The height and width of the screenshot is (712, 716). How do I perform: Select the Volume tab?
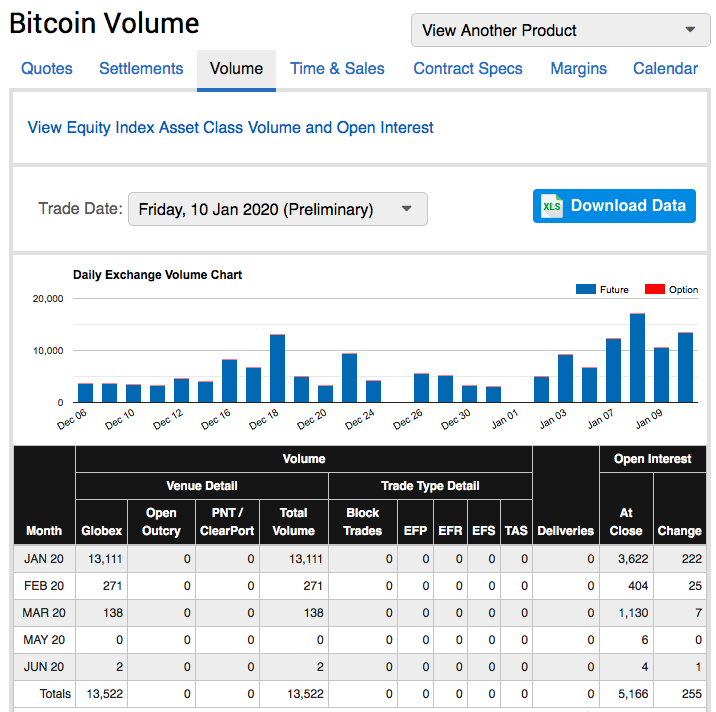(236, 68)
